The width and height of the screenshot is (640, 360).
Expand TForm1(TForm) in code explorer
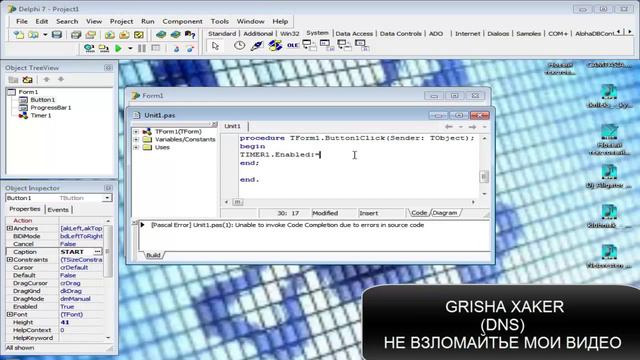pyautogui.click(x=136, y=132)
